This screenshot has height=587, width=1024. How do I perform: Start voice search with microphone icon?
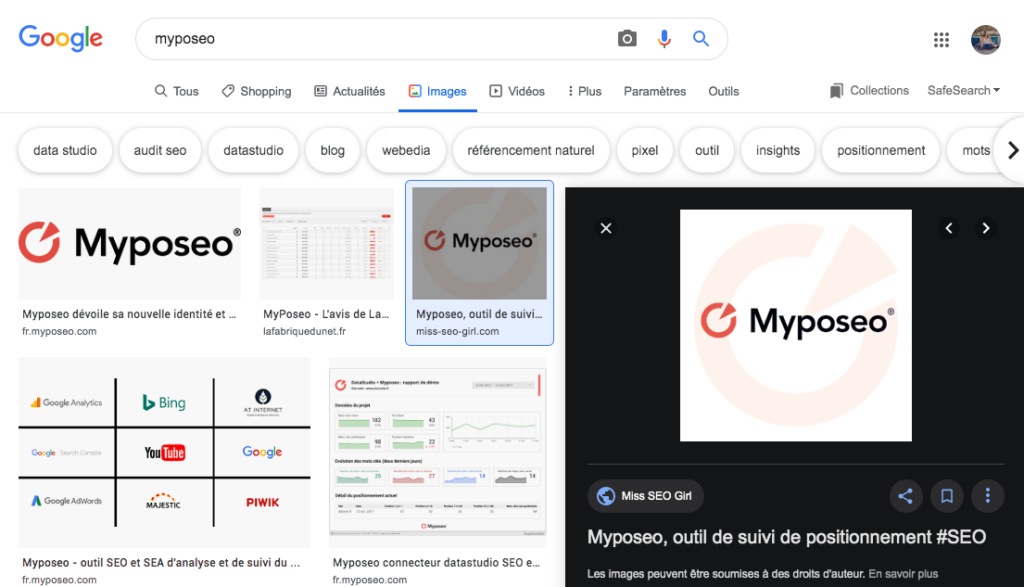coord(664,39)
